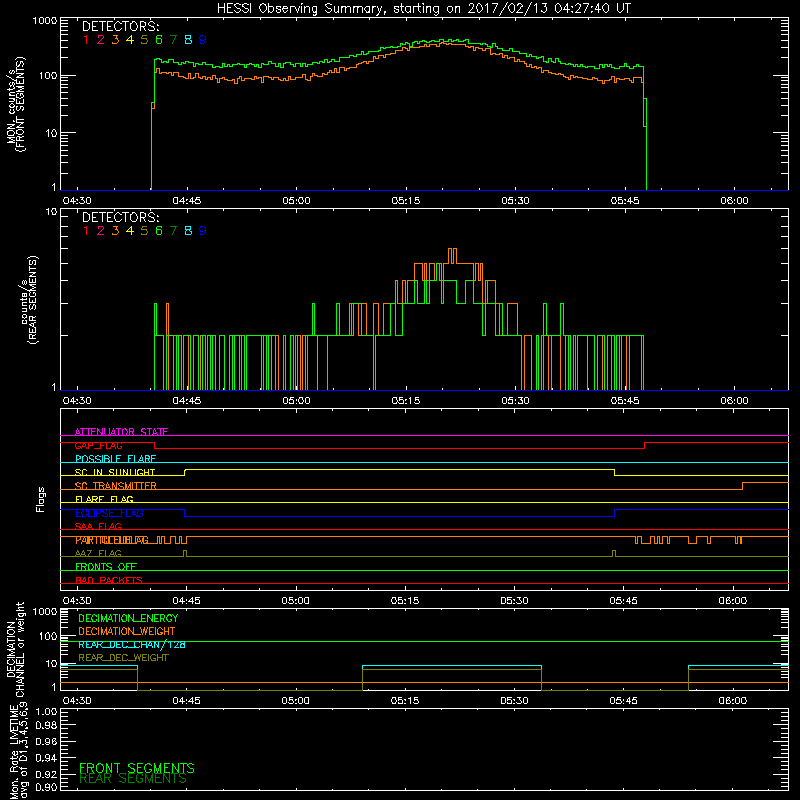The width and height of the screenshot is (800, 800).
Task: Click dark green detector 7 in rear segments legend
Action: pos(173,231)
